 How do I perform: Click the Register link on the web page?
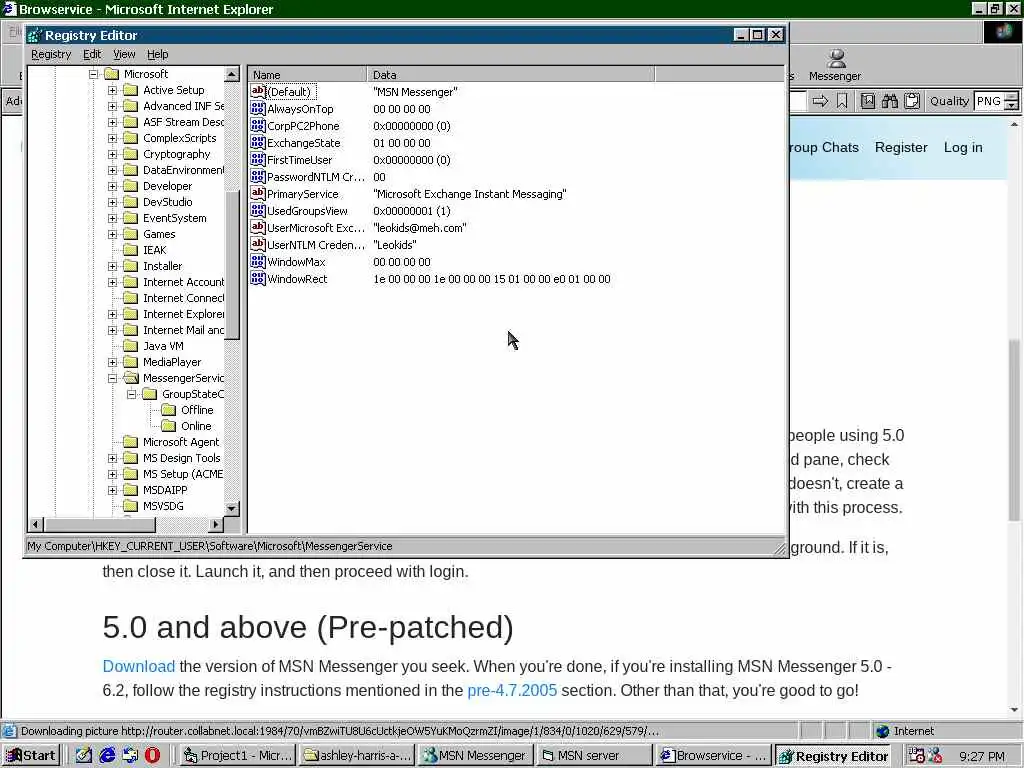pyautogui.click(x=901, y=147)
